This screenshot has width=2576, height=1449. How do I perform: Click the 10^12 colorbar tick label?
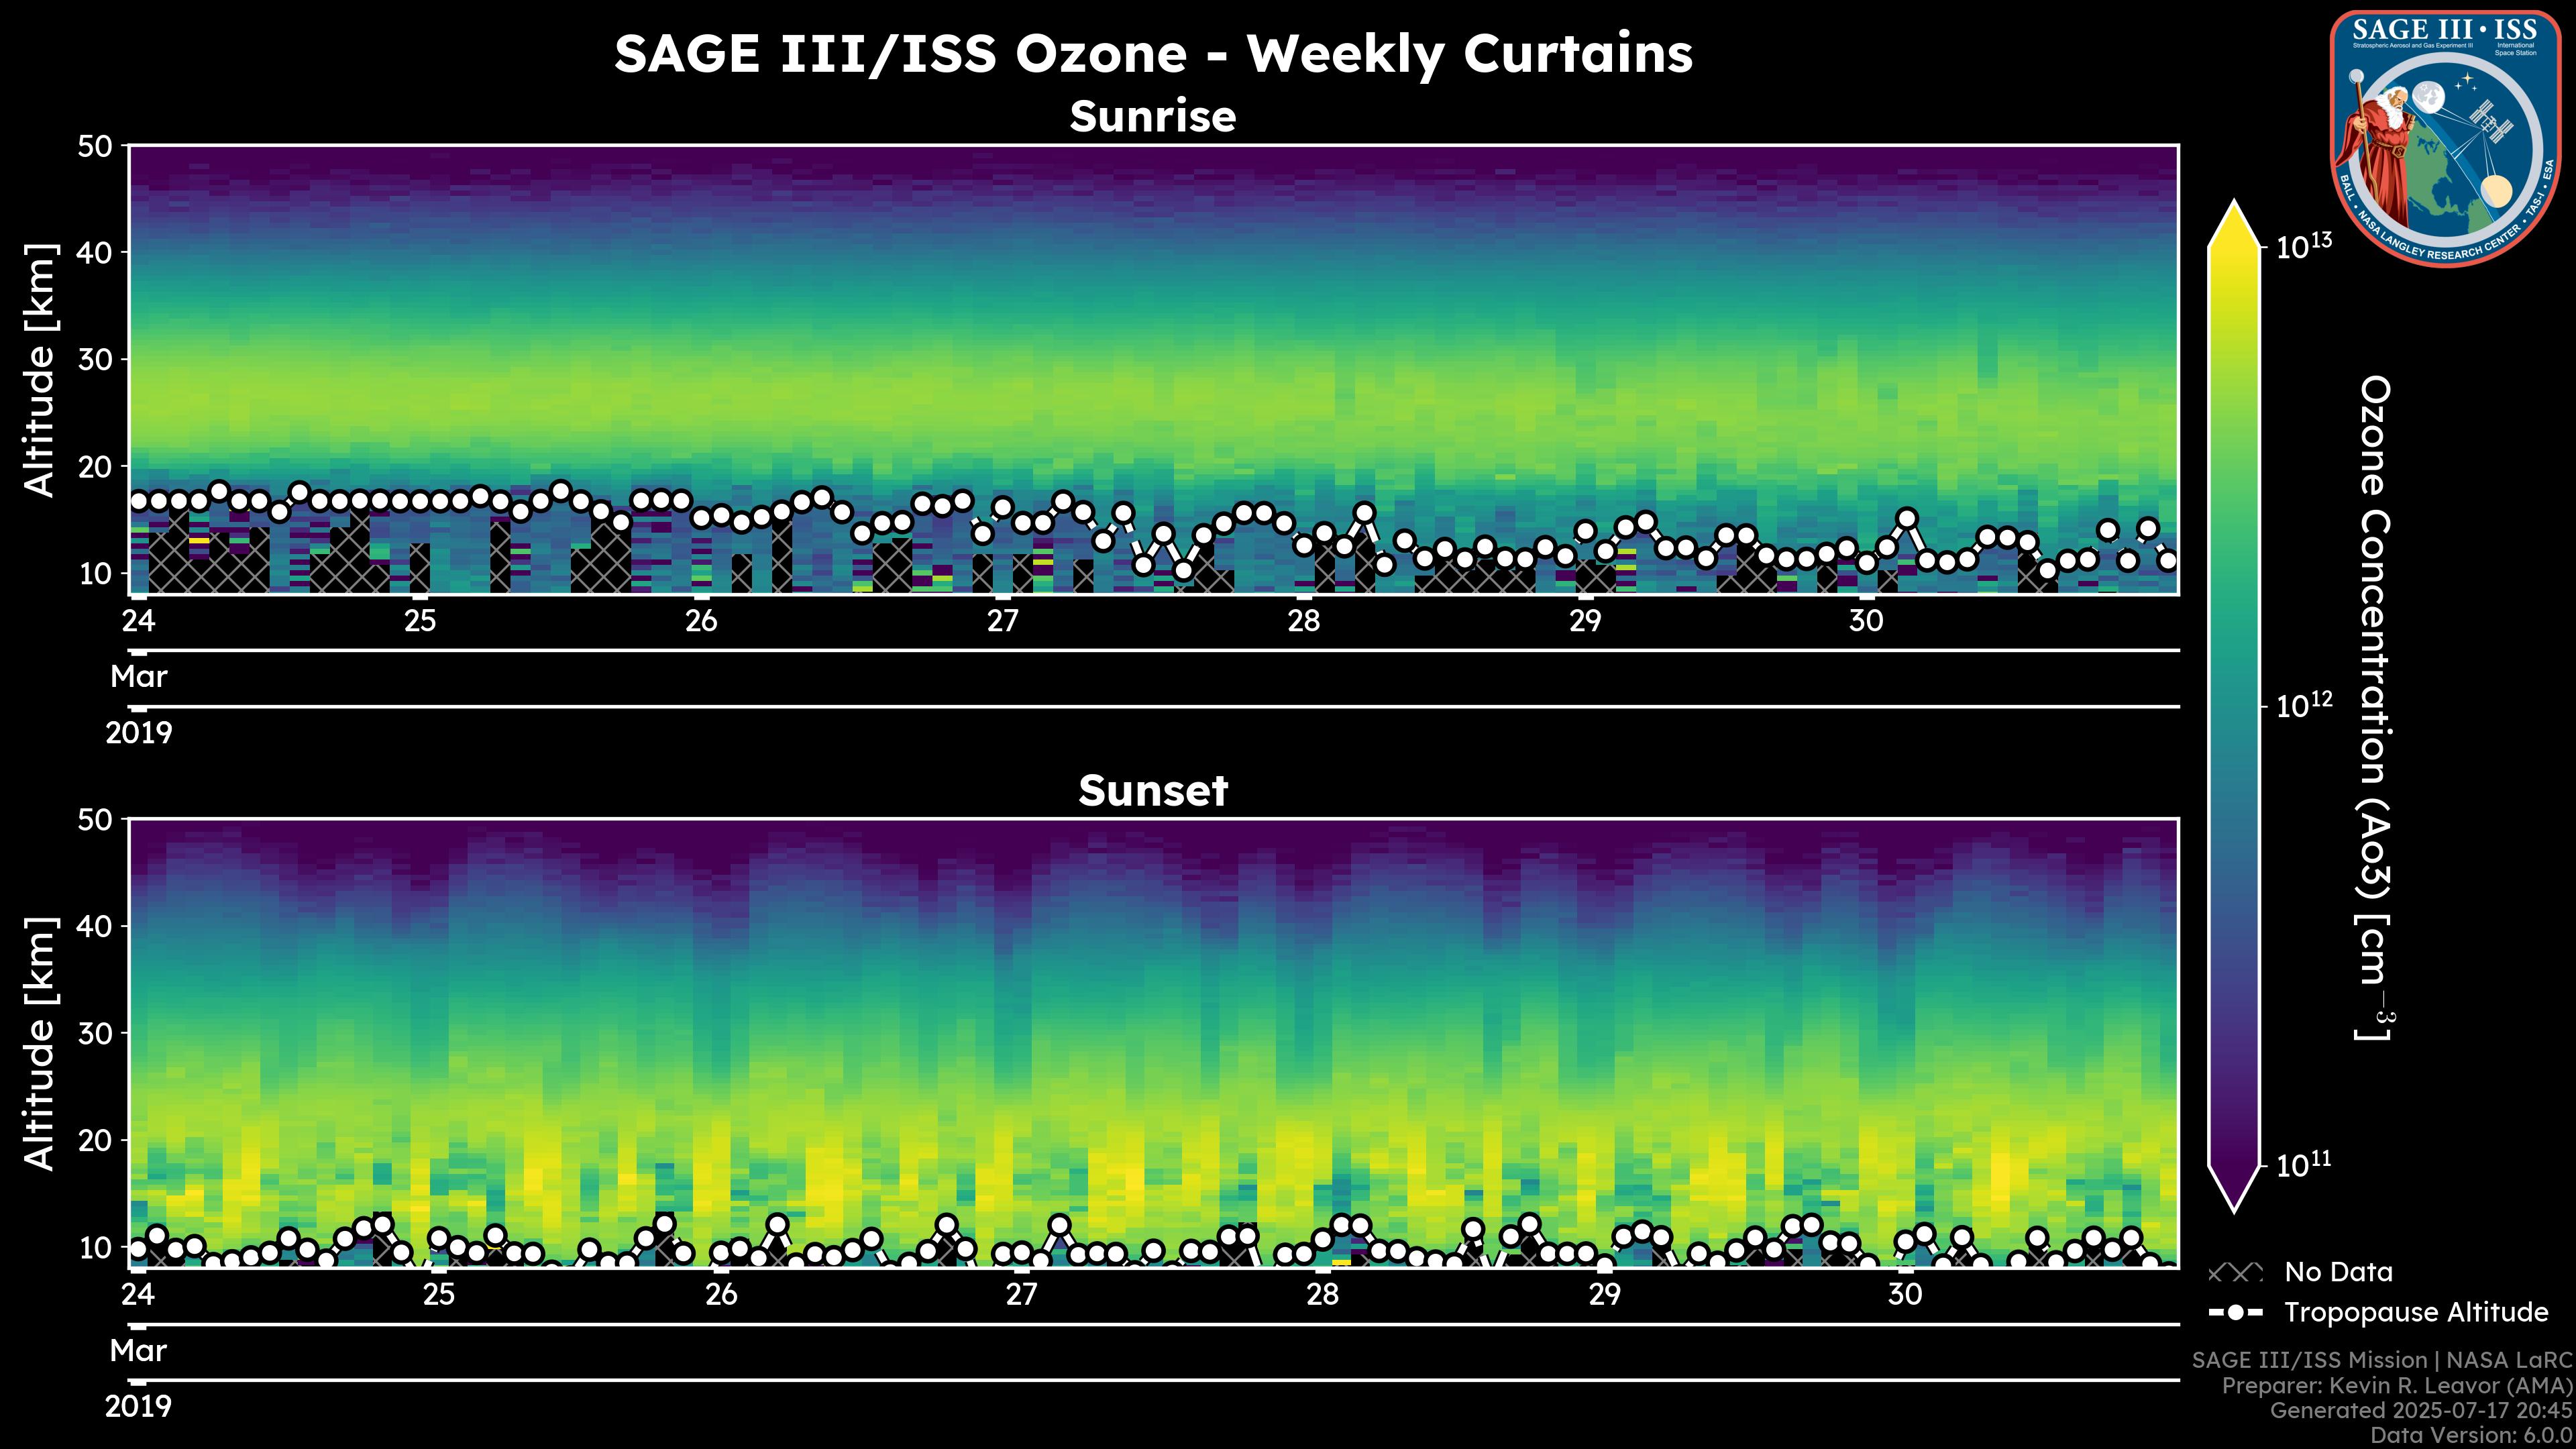pyautogui.click(x=2304, y=706)
